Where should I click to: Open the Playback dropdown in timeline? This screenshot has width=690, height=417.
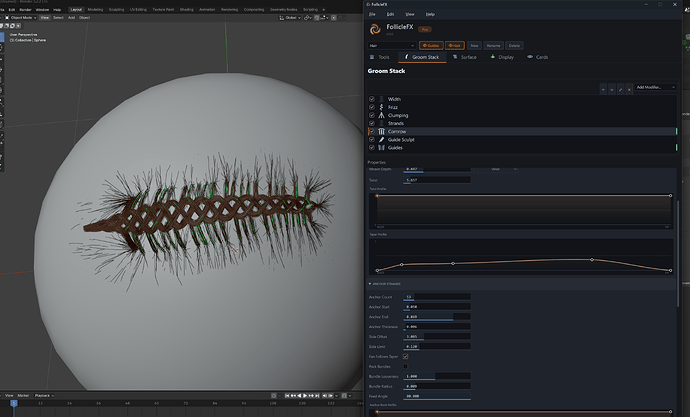44,395
